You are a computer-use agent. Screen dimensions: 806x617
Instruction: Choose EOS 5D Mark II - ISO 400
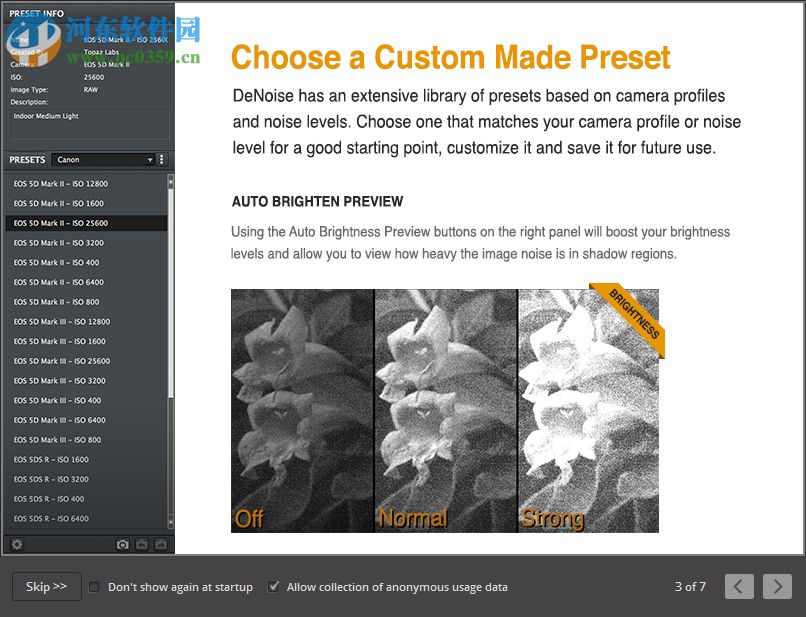pos(86,263)
